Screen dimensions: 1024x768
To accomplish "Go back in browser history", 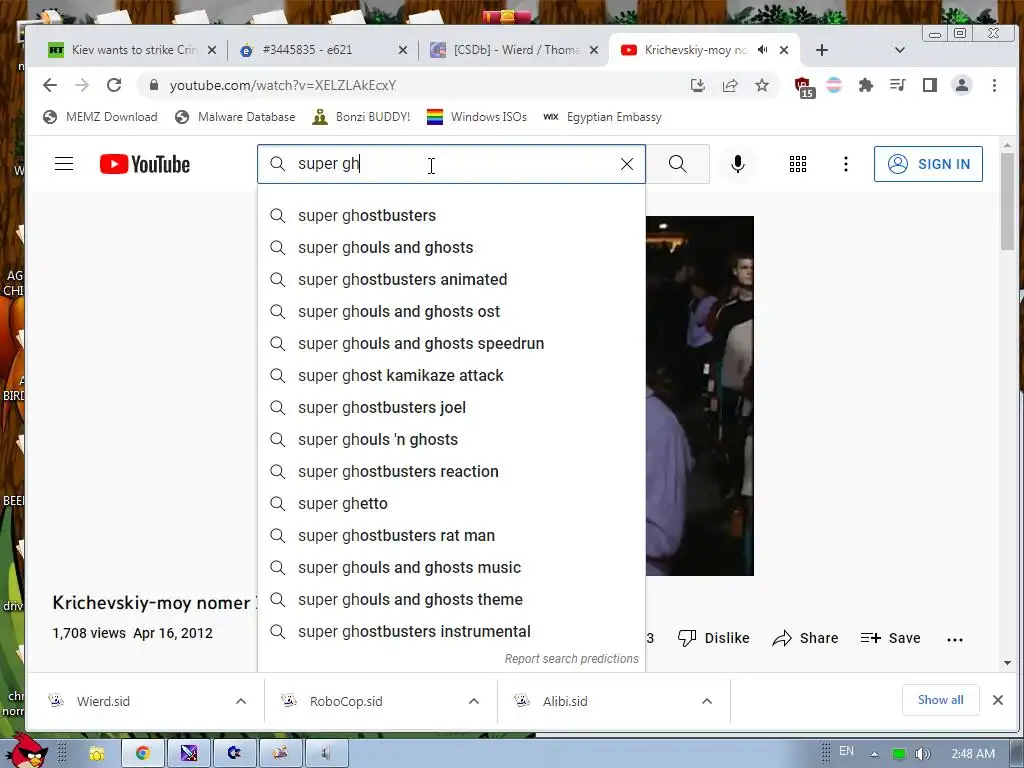I will click(x=50, y=85).
